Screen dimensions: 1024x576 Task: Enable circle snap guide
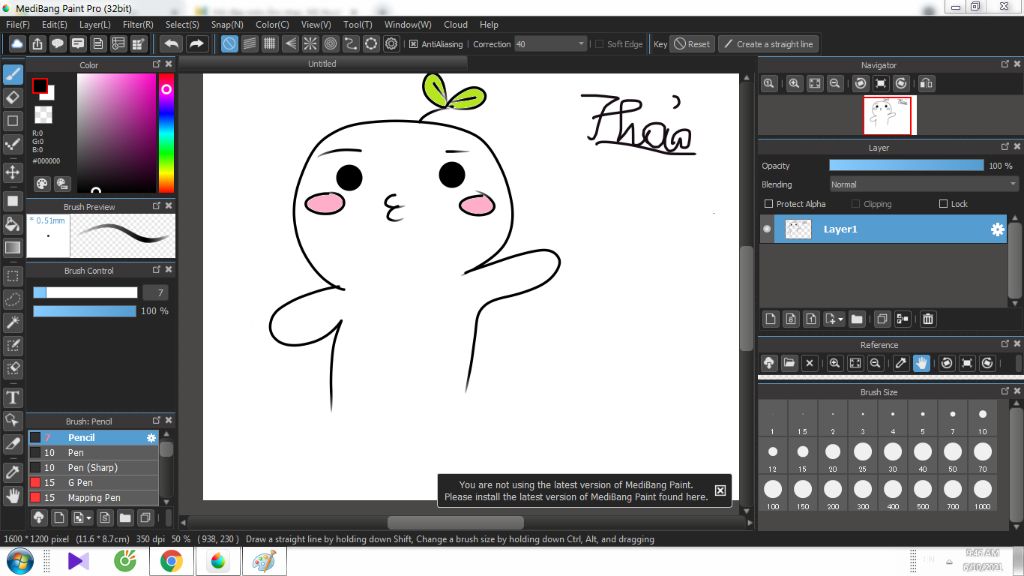coord(330,44)
